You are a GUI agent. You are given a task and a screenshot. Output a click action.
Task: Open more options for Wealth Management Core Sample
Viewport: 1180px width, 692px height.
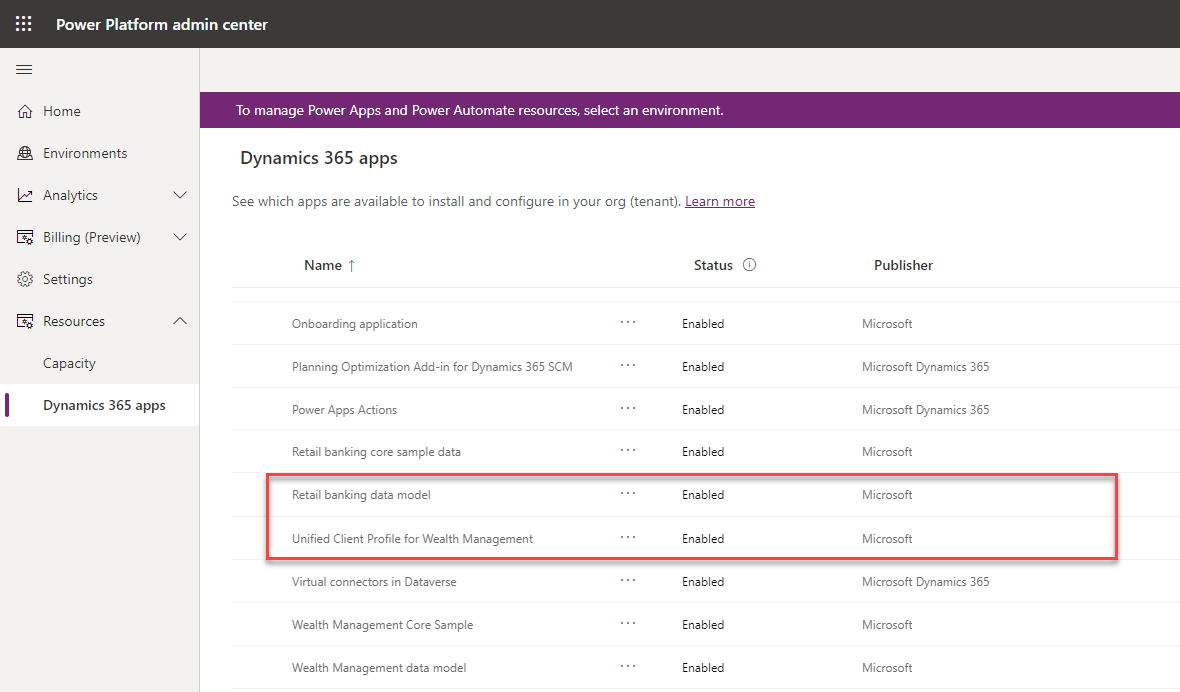pos(628,624)
